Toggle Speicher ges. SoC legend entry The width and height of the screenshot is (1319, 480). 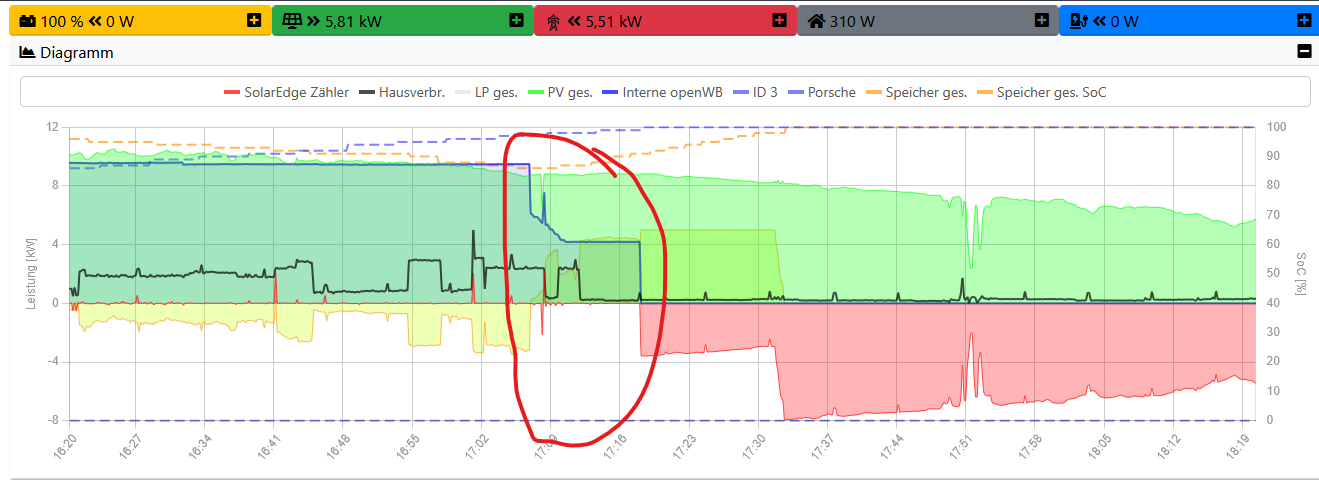coord(1041,92)
